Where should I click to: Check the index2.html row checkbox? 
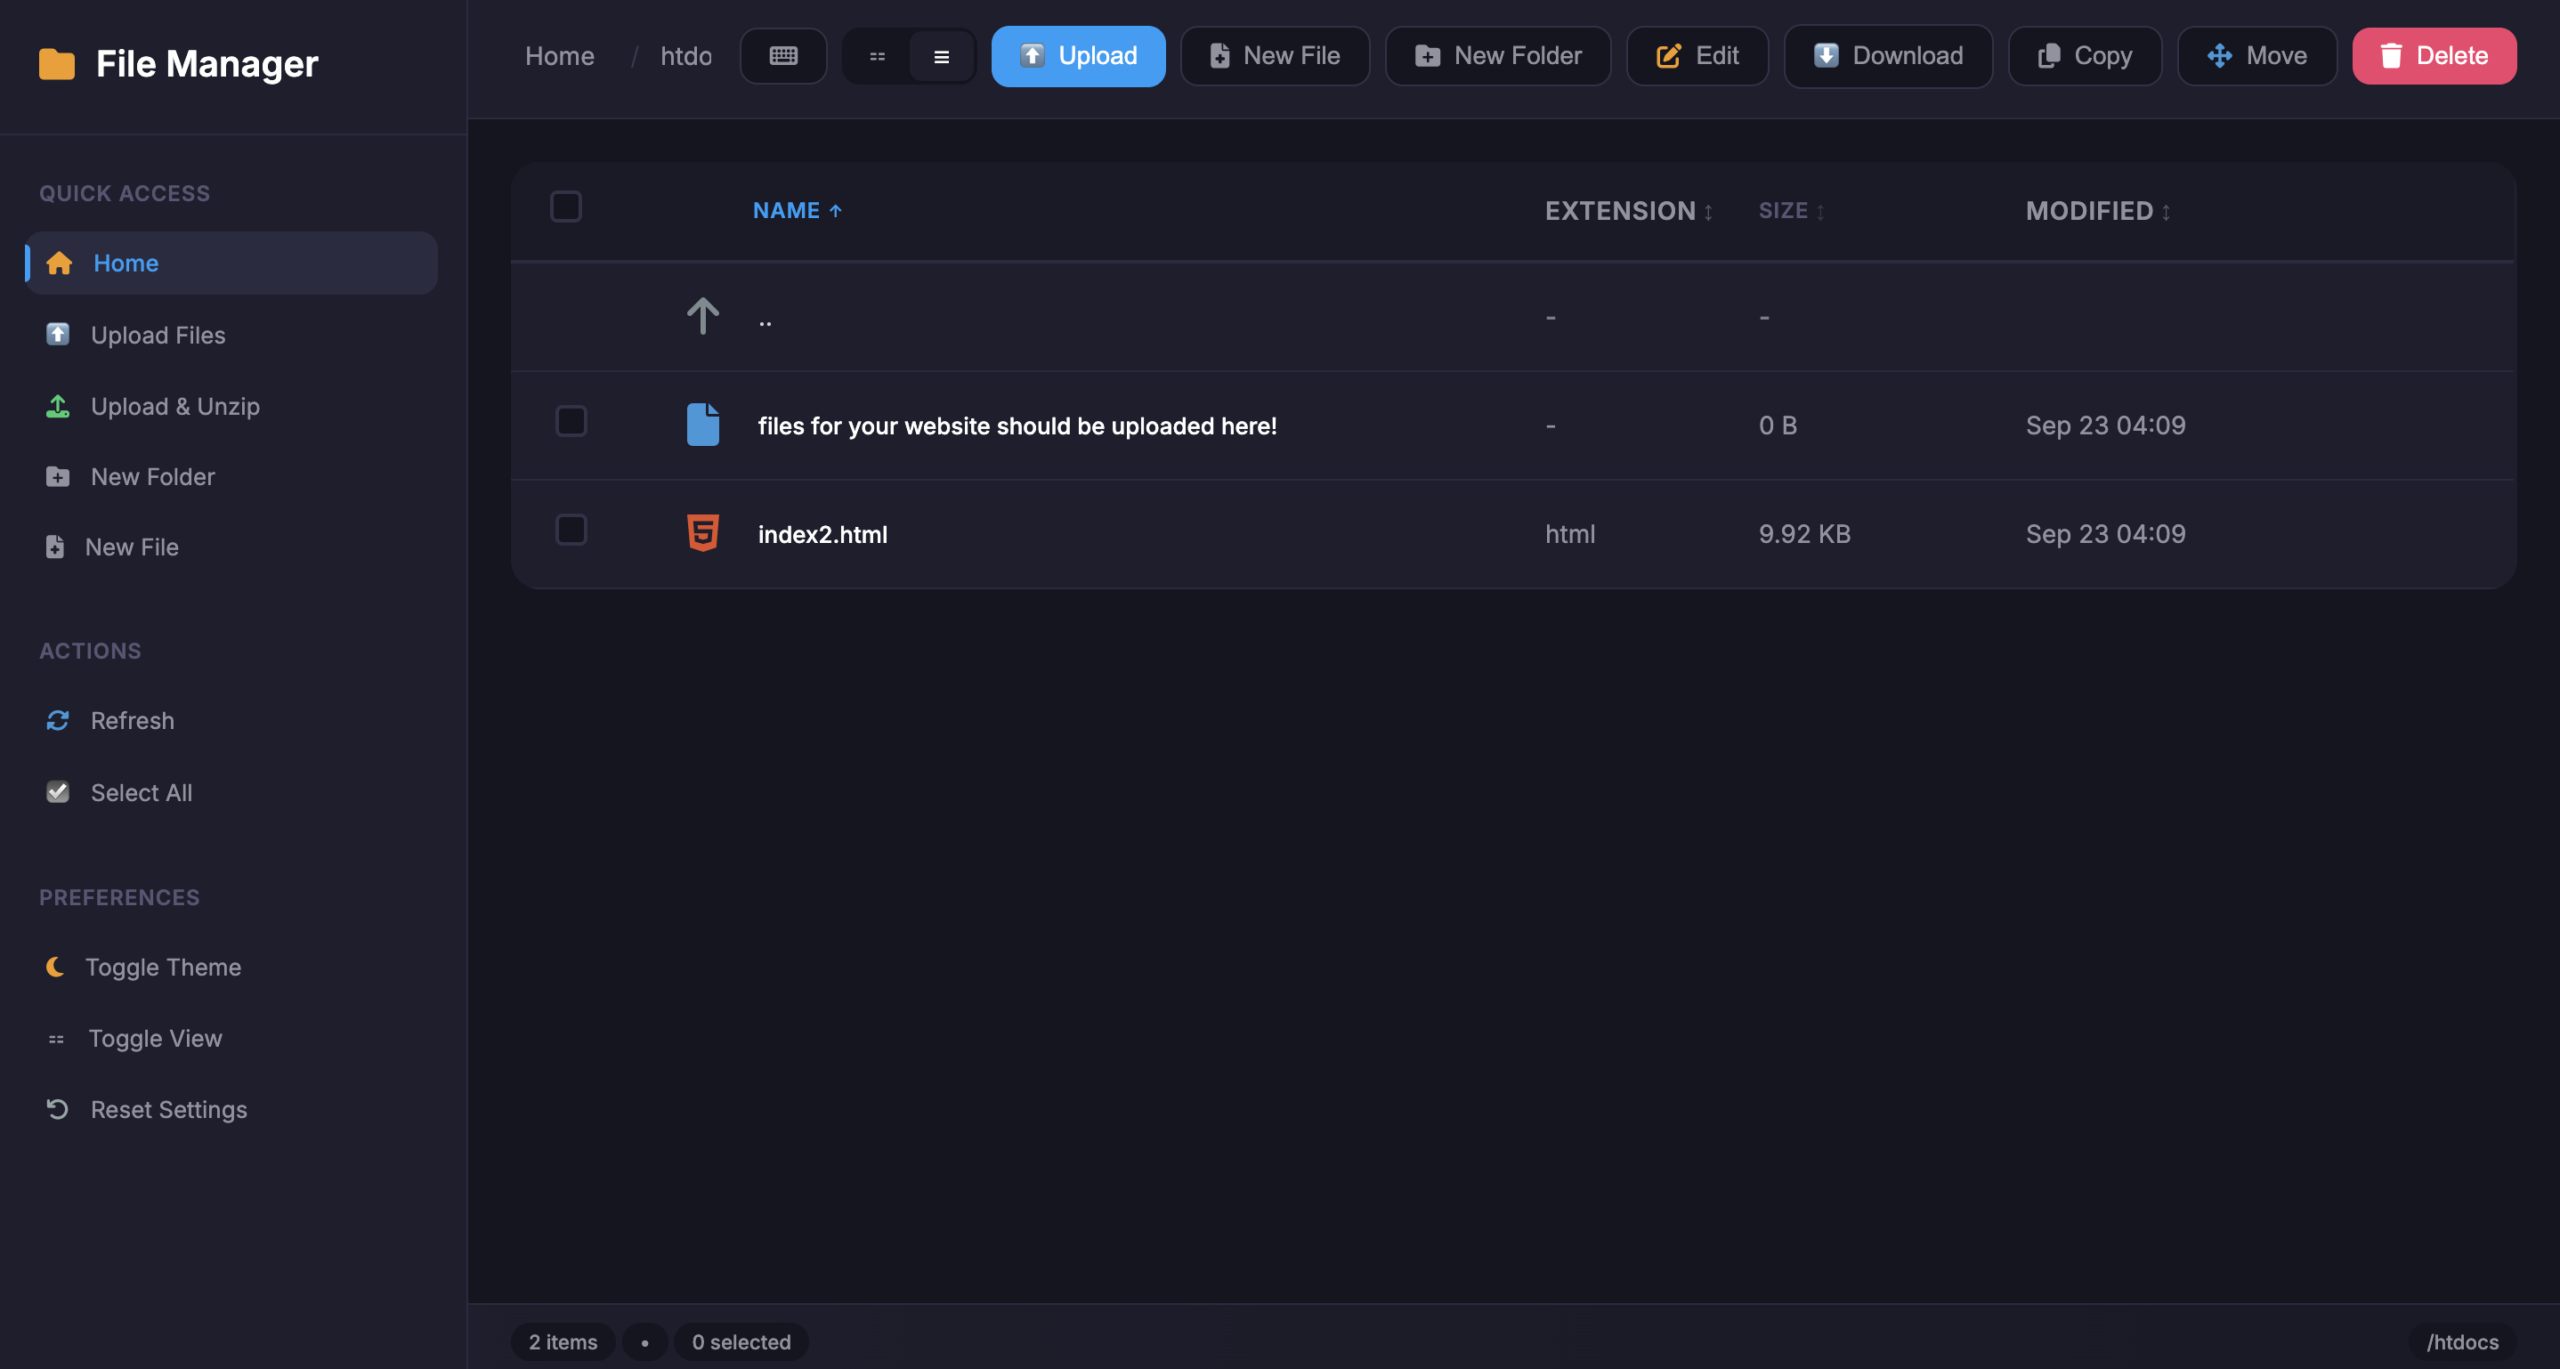point(571,530)
